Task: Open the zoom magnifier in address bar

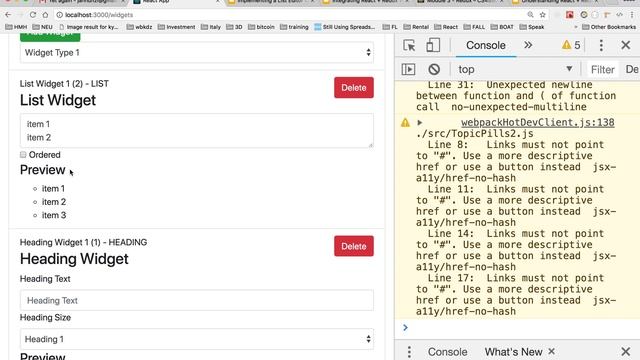Action: 530,15
